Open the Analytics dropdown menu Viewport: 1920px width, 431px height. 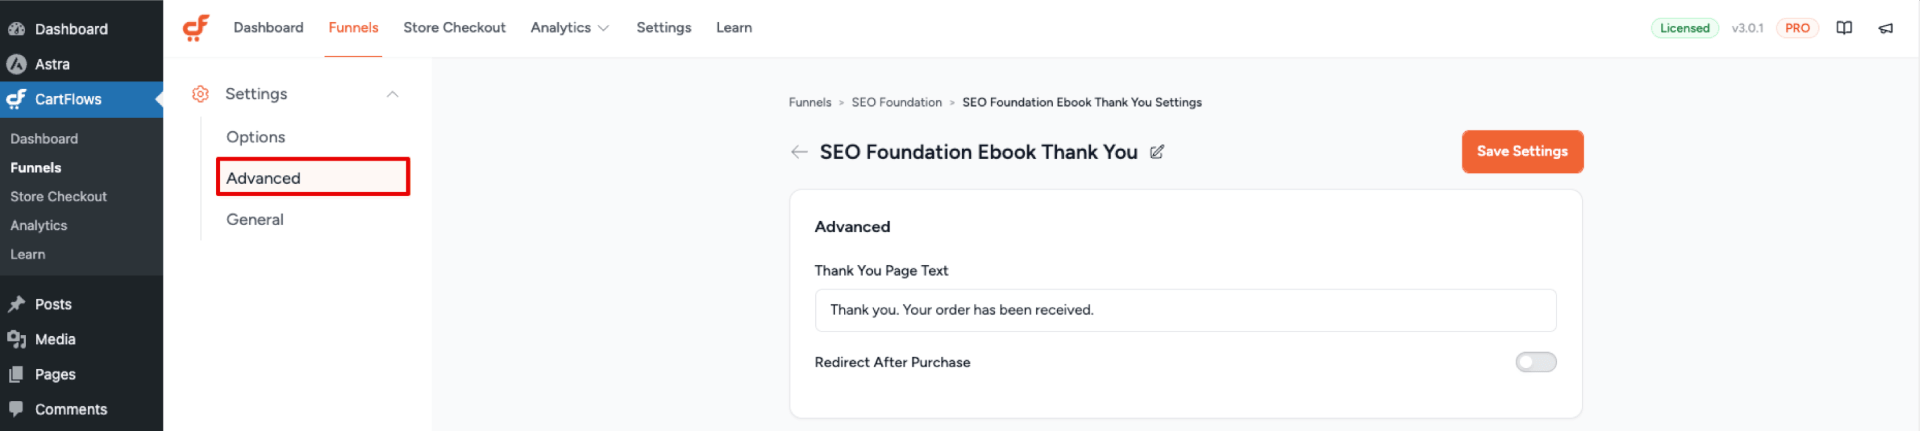[570, 28]
